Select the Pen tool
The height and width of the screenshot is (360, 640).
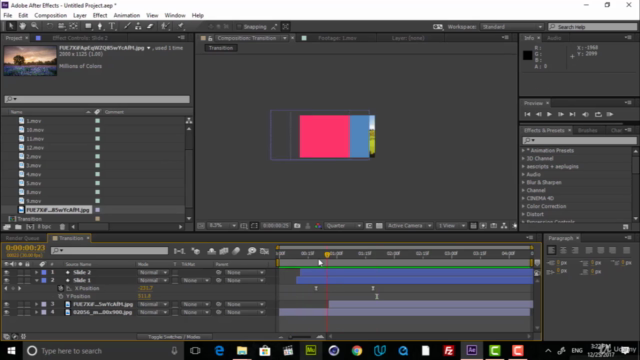(100, 27)
